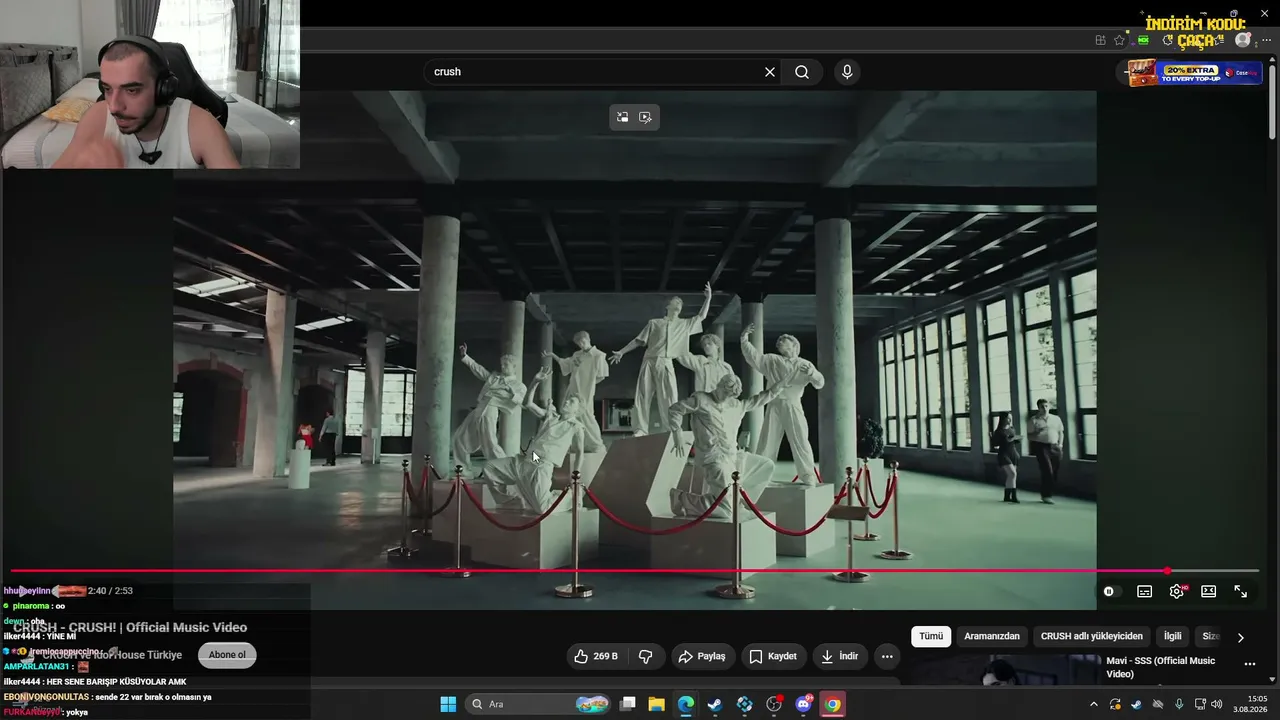Switch to theater mode
1280x720 pixels.
(1209, 591)
